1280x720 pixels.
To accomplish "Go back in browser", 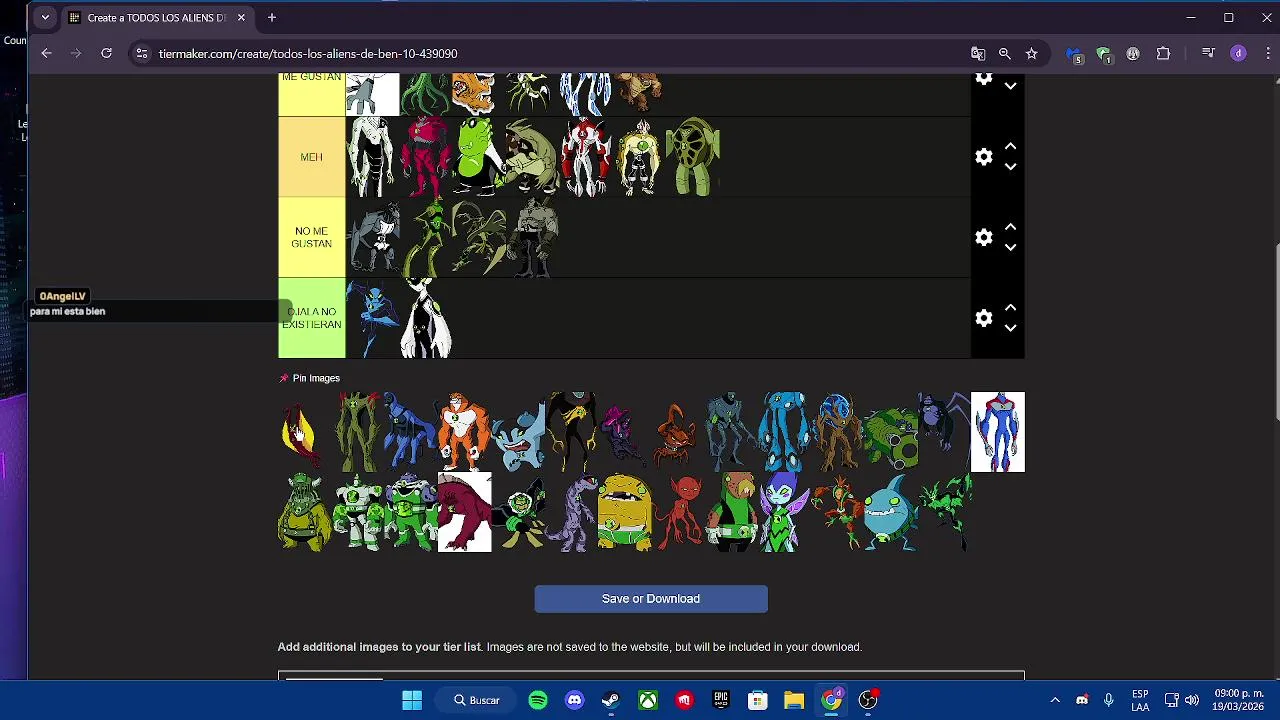I will [x=46, y=53].
